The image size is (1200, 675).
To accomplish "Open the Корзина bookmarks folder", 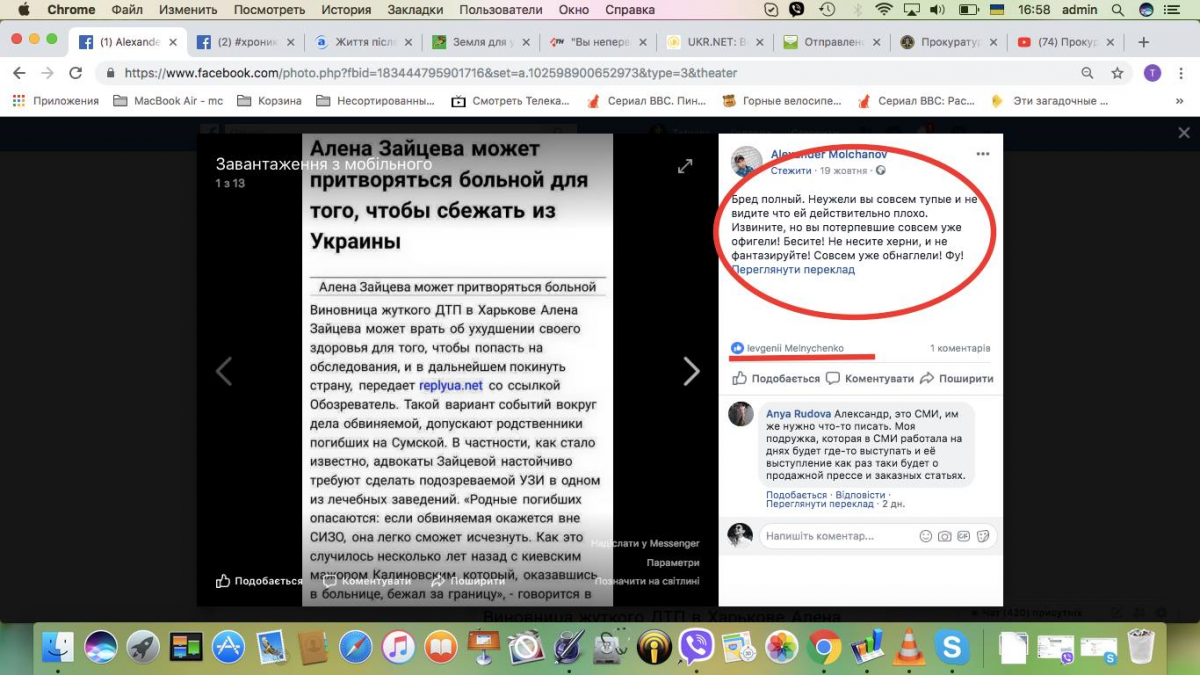I will (270, 101).
